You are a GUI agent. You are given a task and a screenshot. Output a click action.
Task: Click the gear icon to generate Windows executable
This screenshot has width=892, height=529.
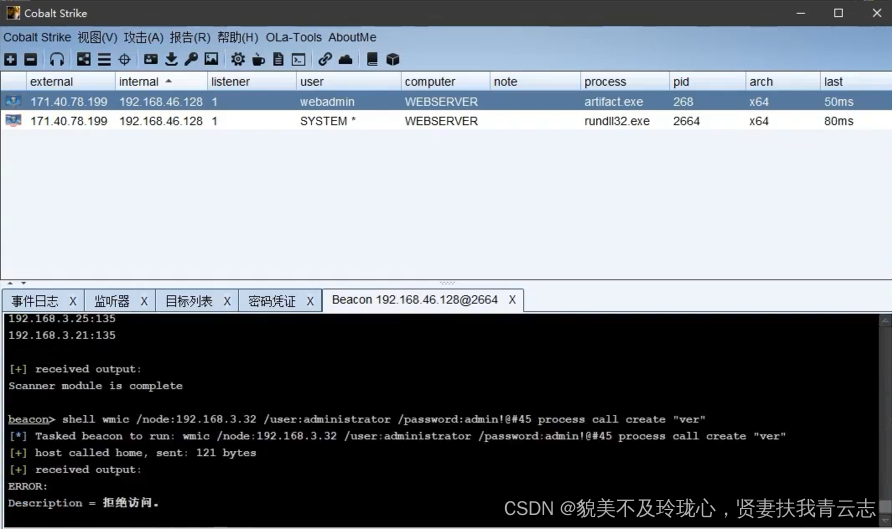pyautogui.click(x=238, y=59)
